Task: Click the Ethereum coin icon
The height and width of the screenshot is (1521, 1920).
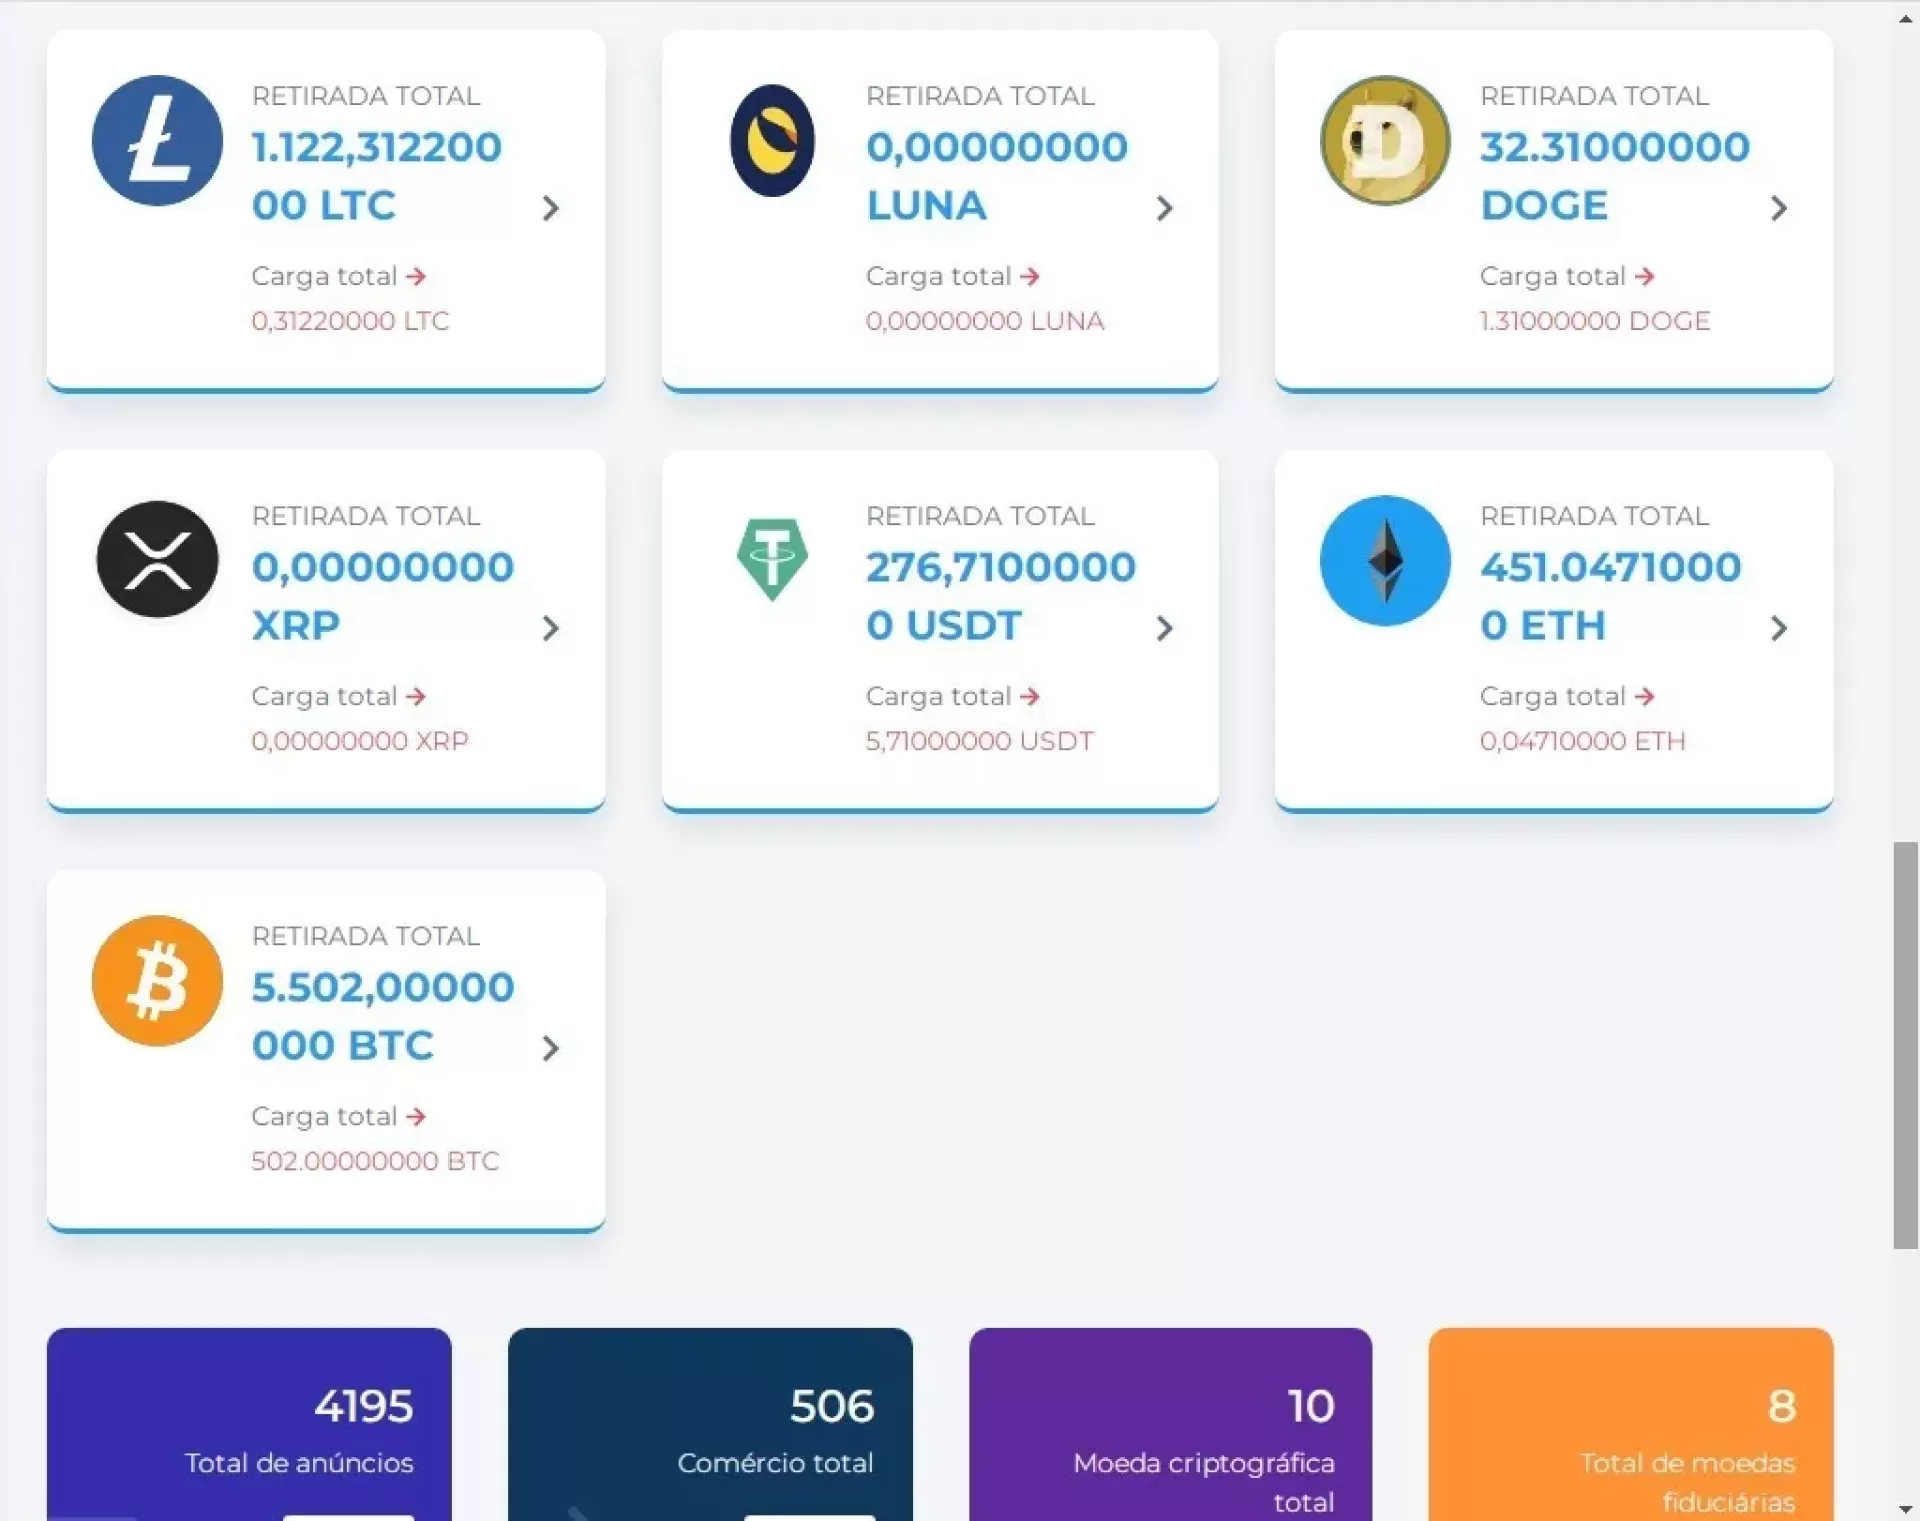Action: pos(1385,561)
